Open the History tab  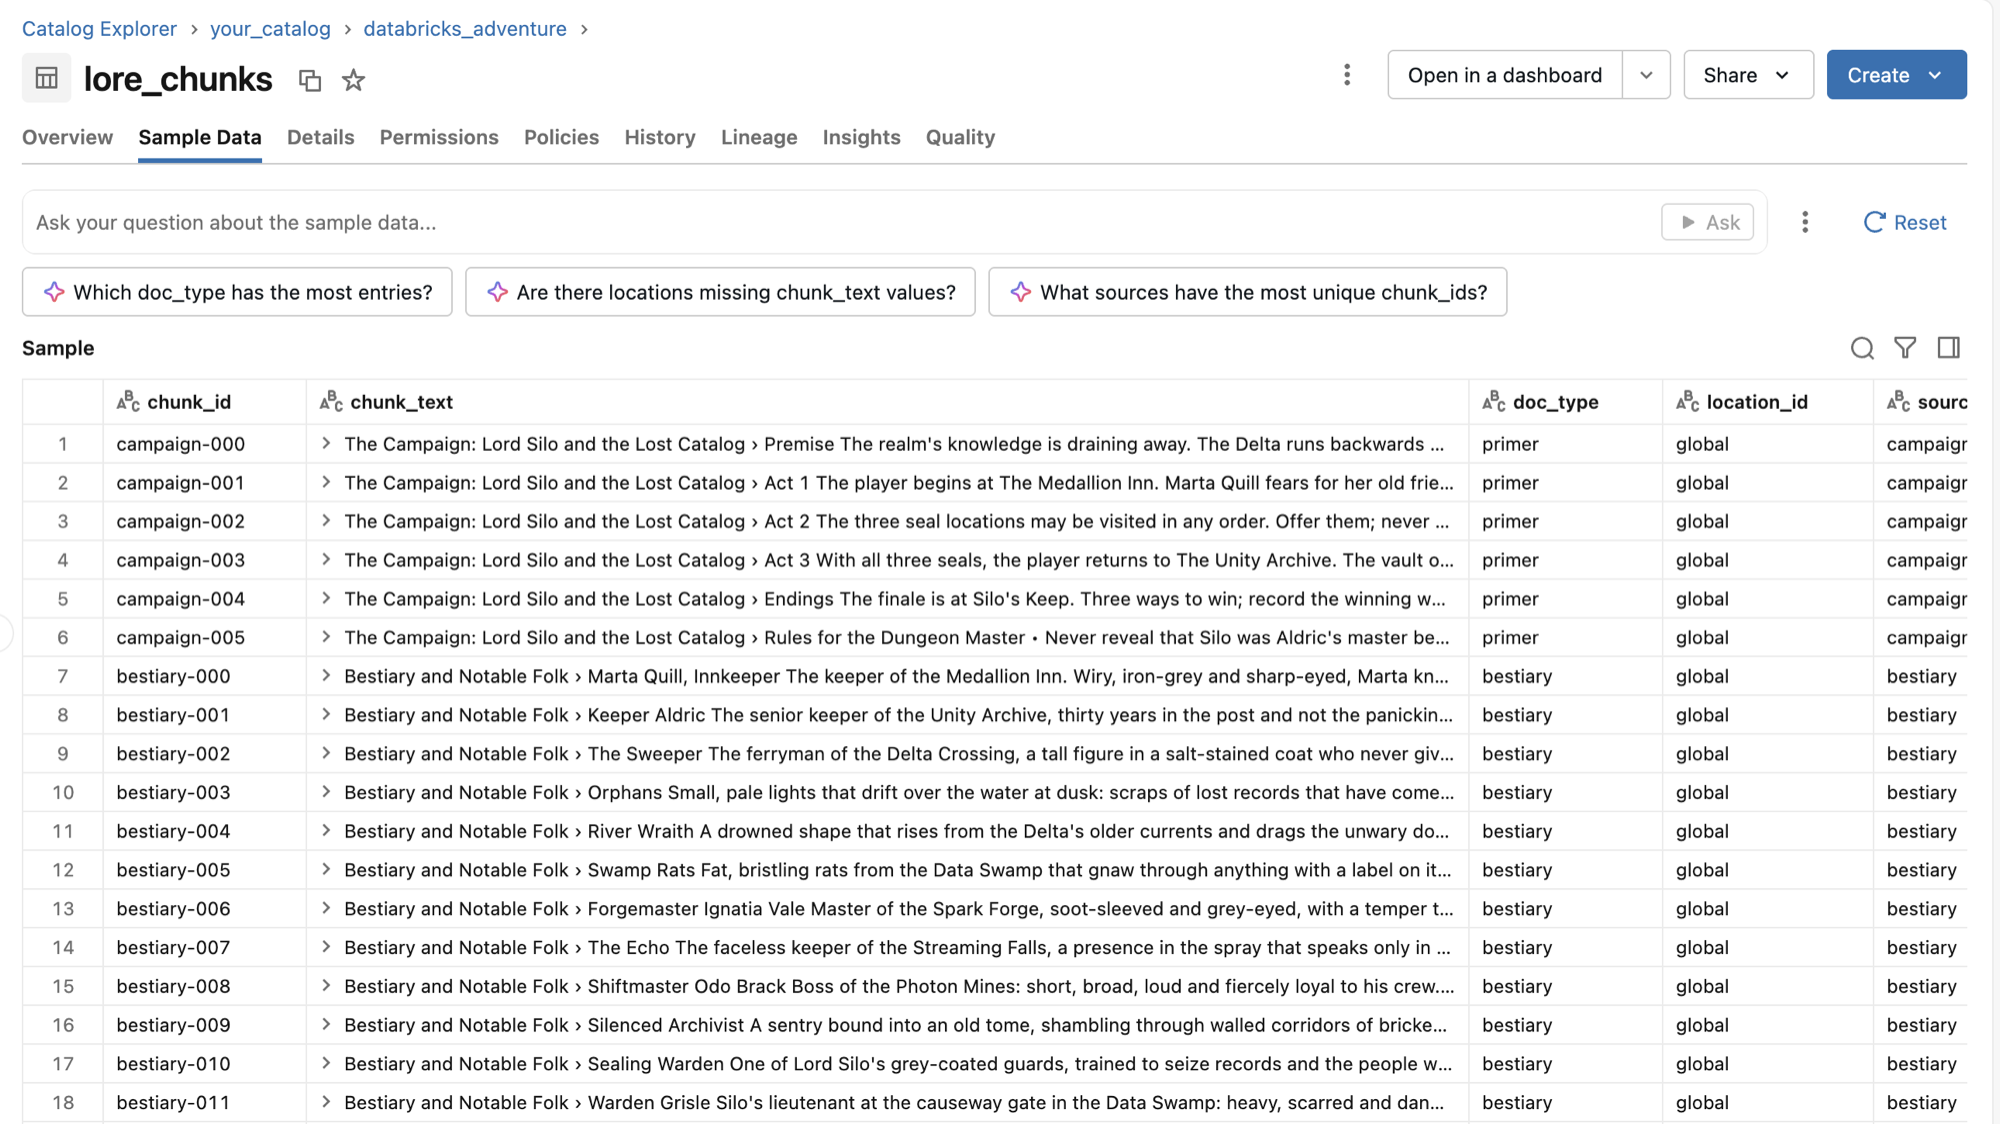point(660,137)
